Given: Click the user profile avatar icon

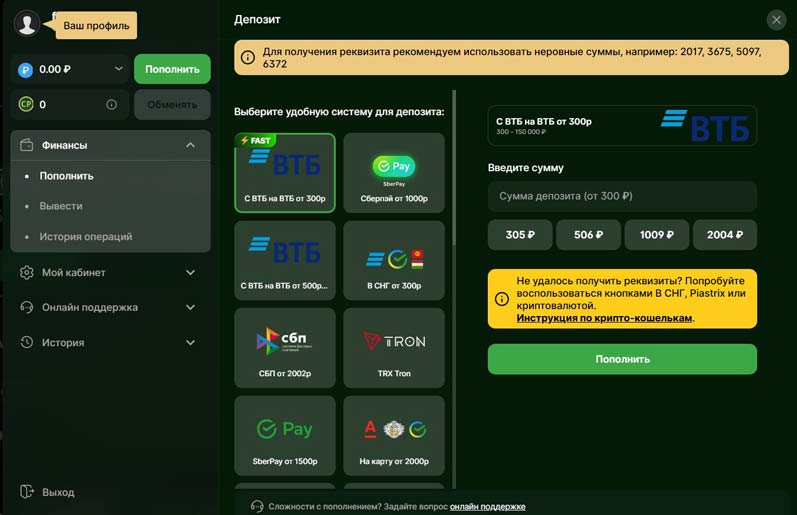Looking at the screenshot, I should click(x=27, y=23).
